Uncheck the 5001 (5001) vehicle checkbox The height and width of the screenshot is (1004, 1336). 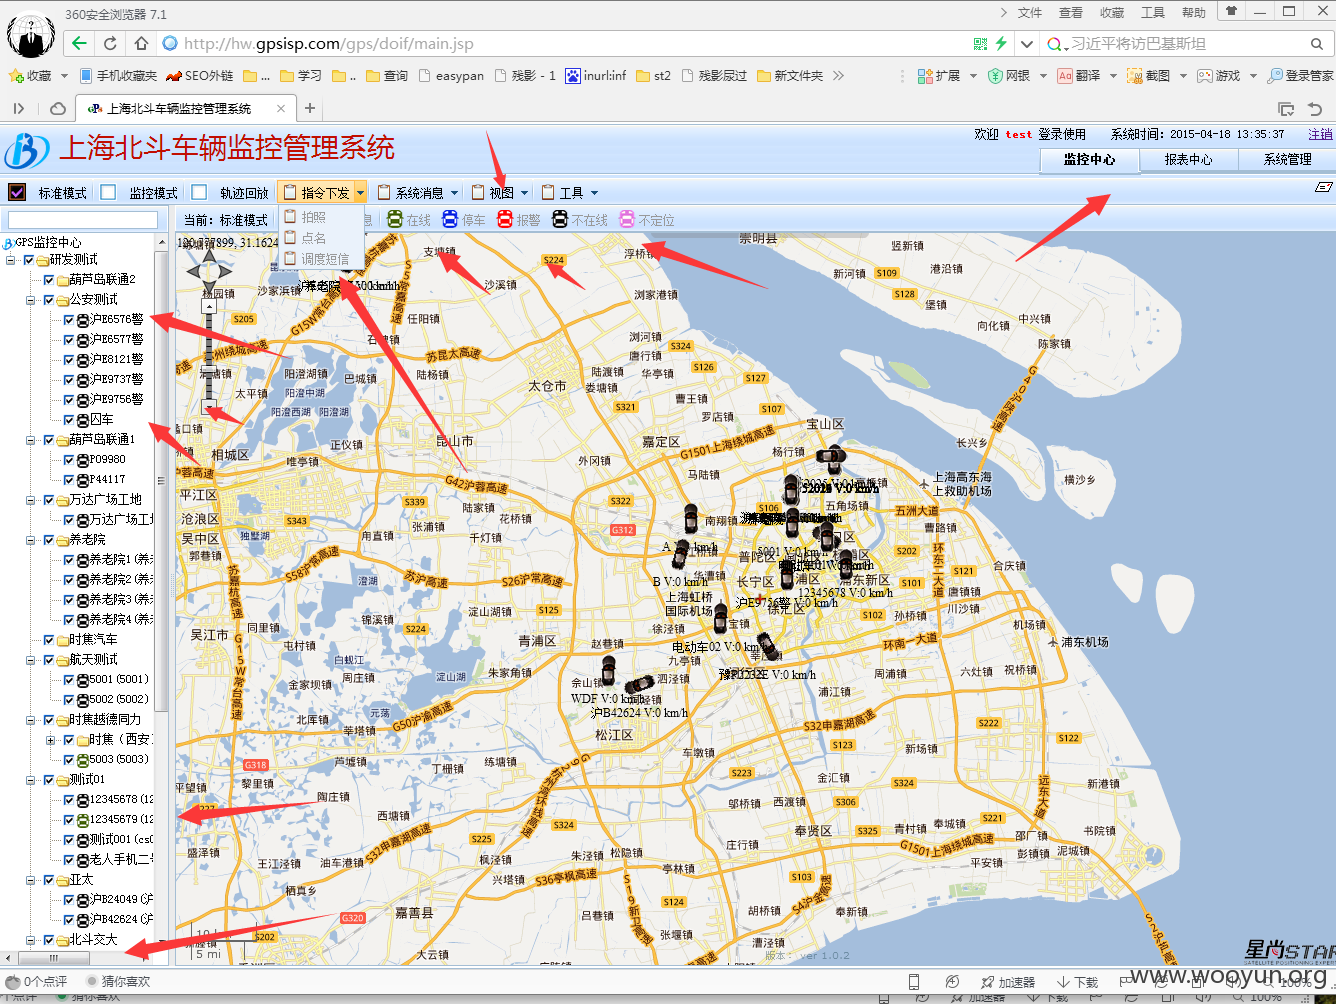pyautogui.click(x=69, y=680)
